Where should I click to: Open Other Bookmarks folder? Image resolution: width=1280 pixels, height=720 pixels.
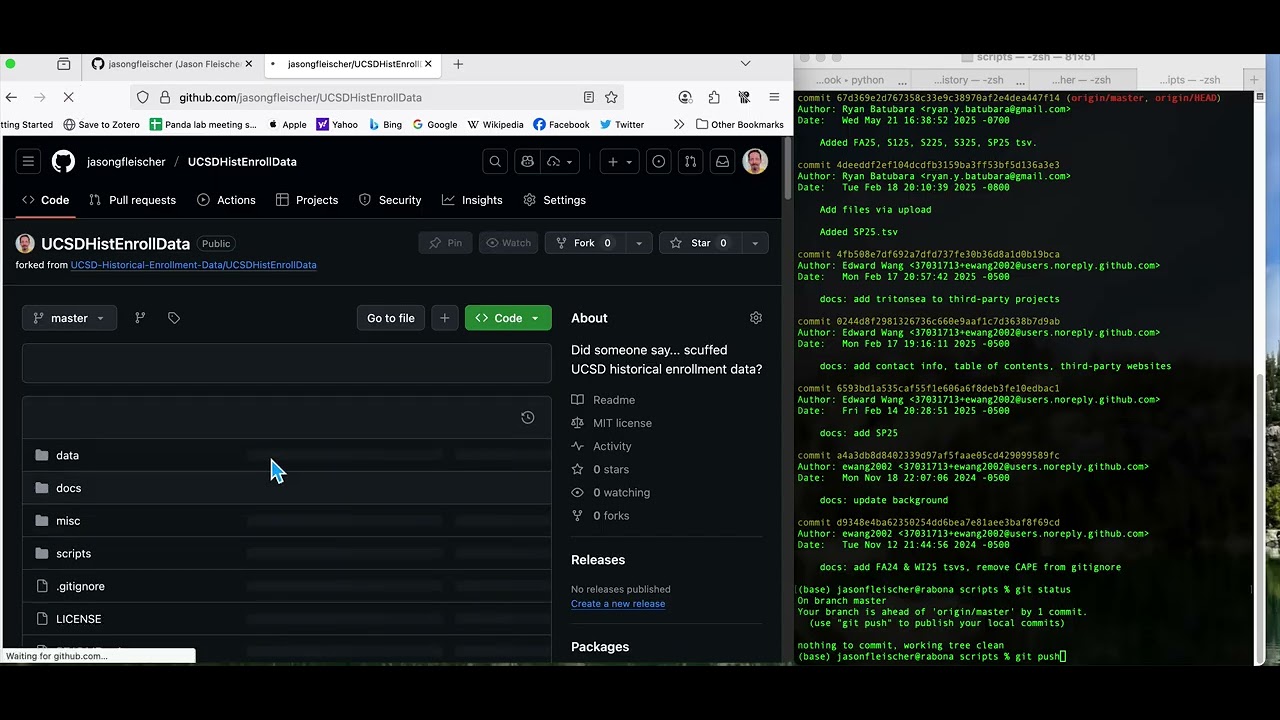click(740, 125)
